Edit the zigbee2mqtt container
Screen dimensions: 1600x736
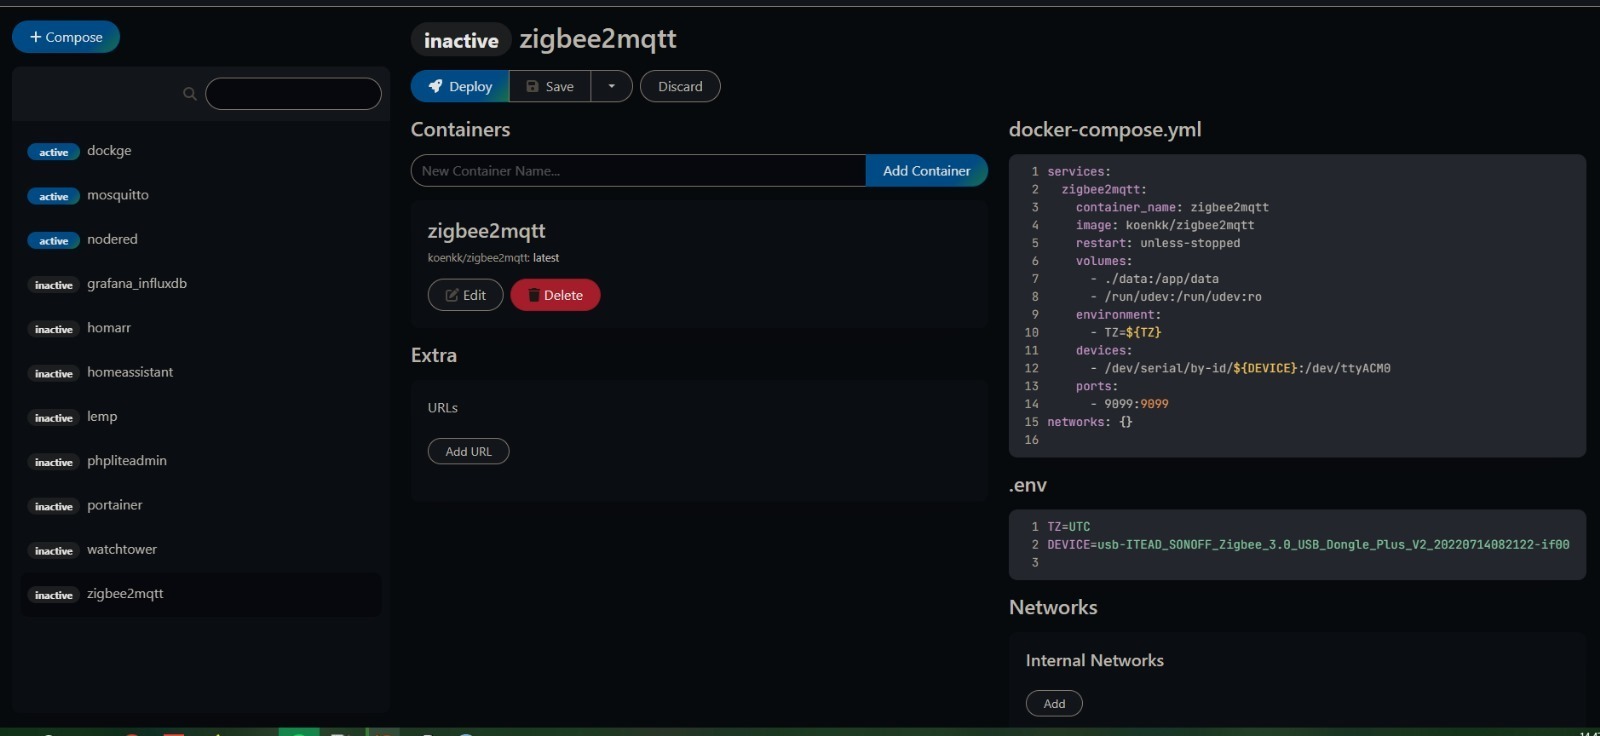click(465, 295)
